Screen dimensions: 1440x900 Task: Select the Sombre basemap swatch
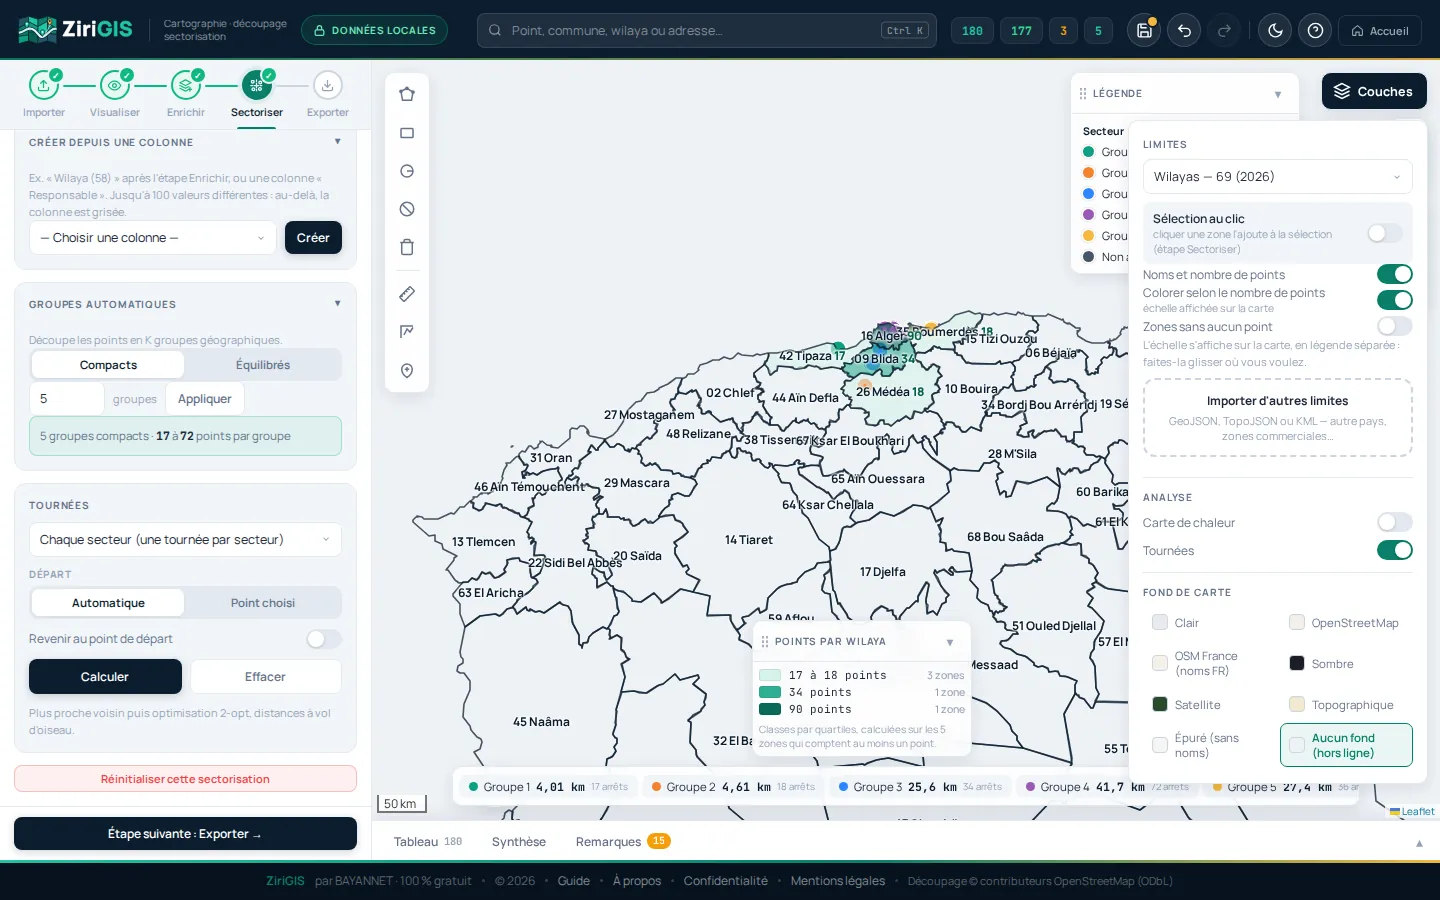[1297, 664]
